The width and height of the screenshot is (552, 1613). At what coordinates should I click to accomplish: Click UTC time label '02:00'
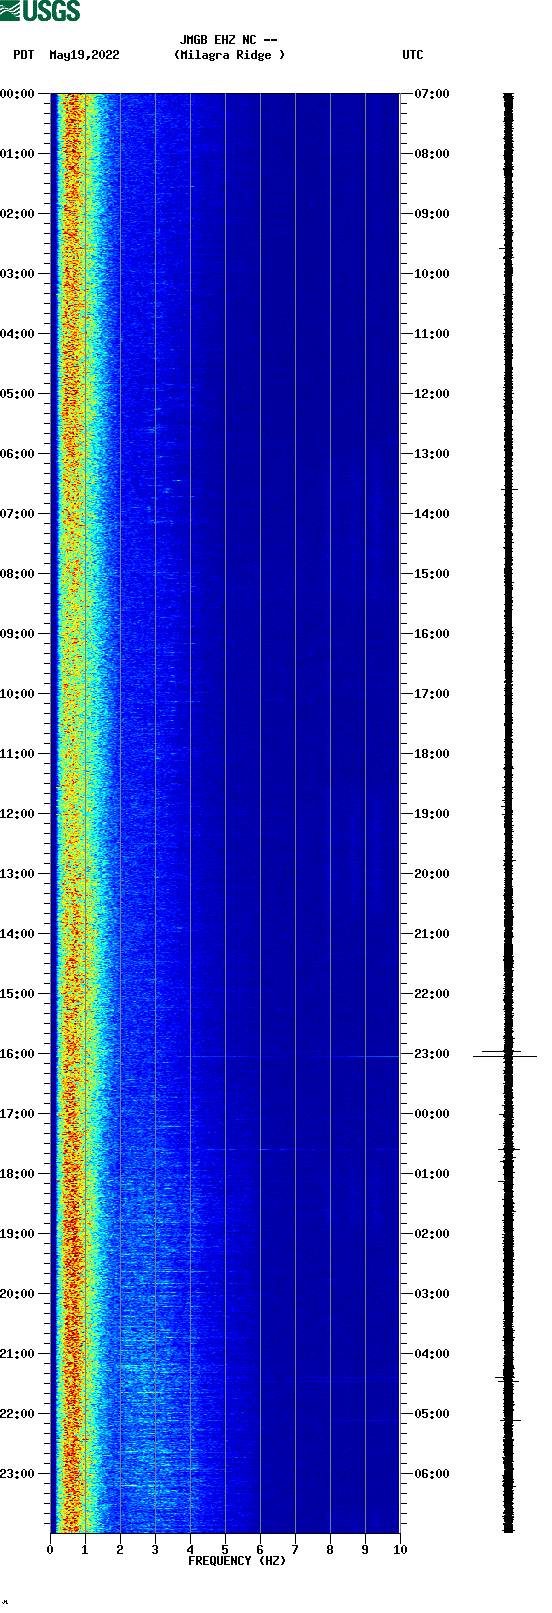pyautogui.click(x=432, y=1234)
